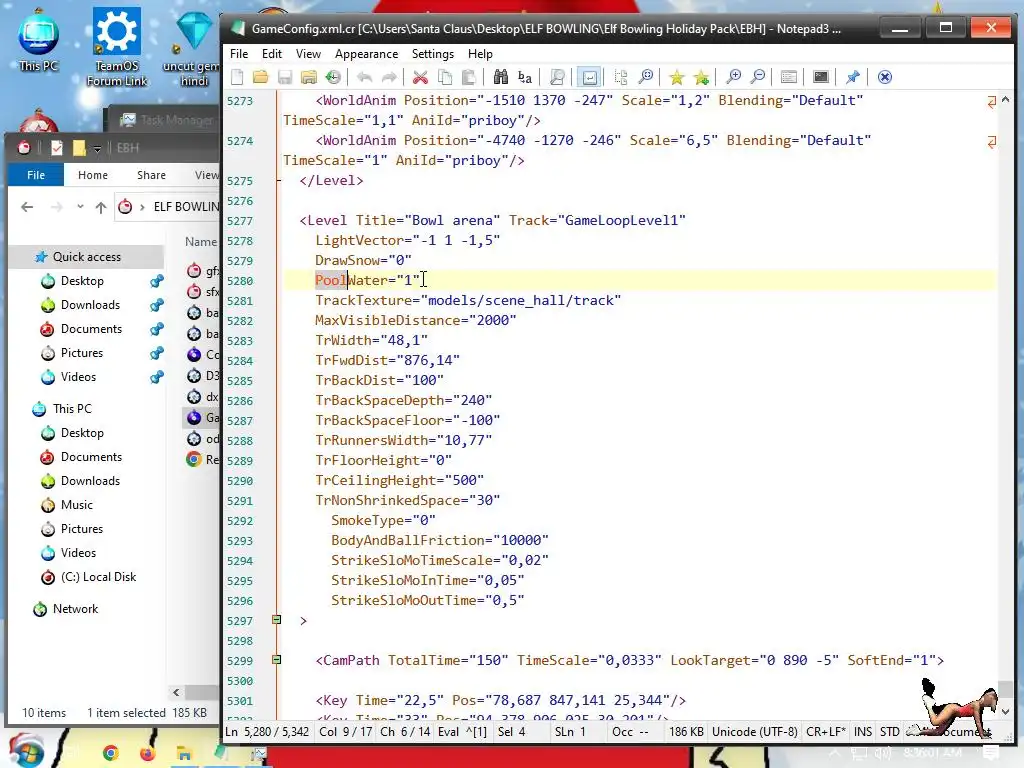Click the black console command icon
The height and width of the screenshot is (768, 1024).
pyautogui.click(x=821, y=77)
